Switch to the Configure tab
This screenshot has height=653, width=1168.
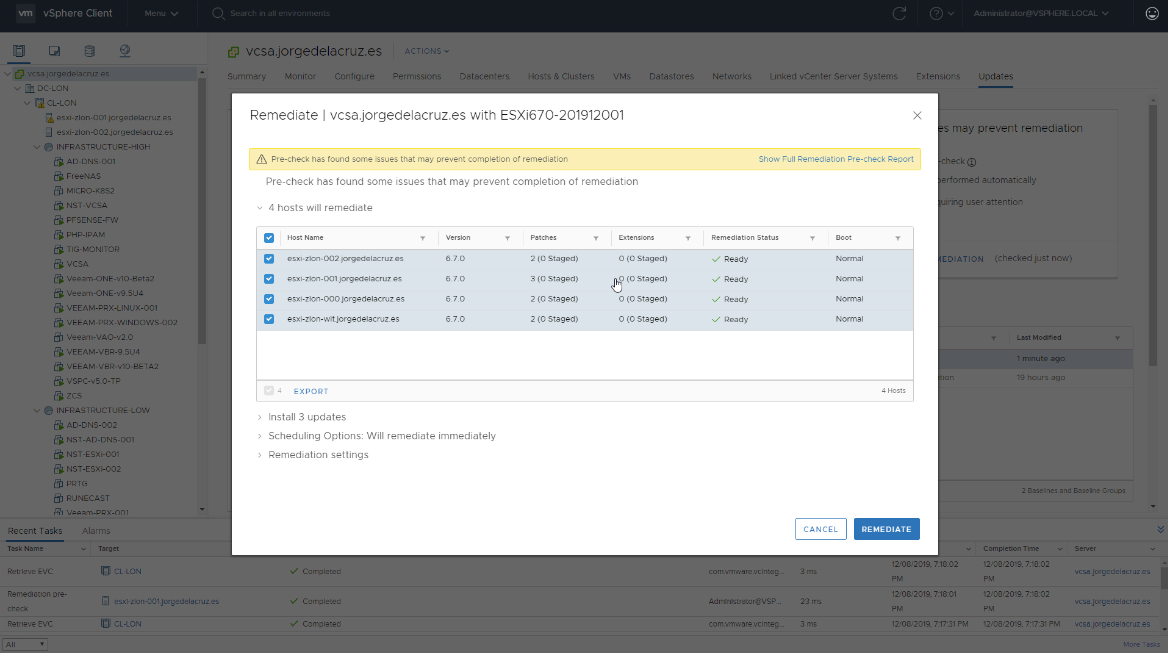(355, 77)
